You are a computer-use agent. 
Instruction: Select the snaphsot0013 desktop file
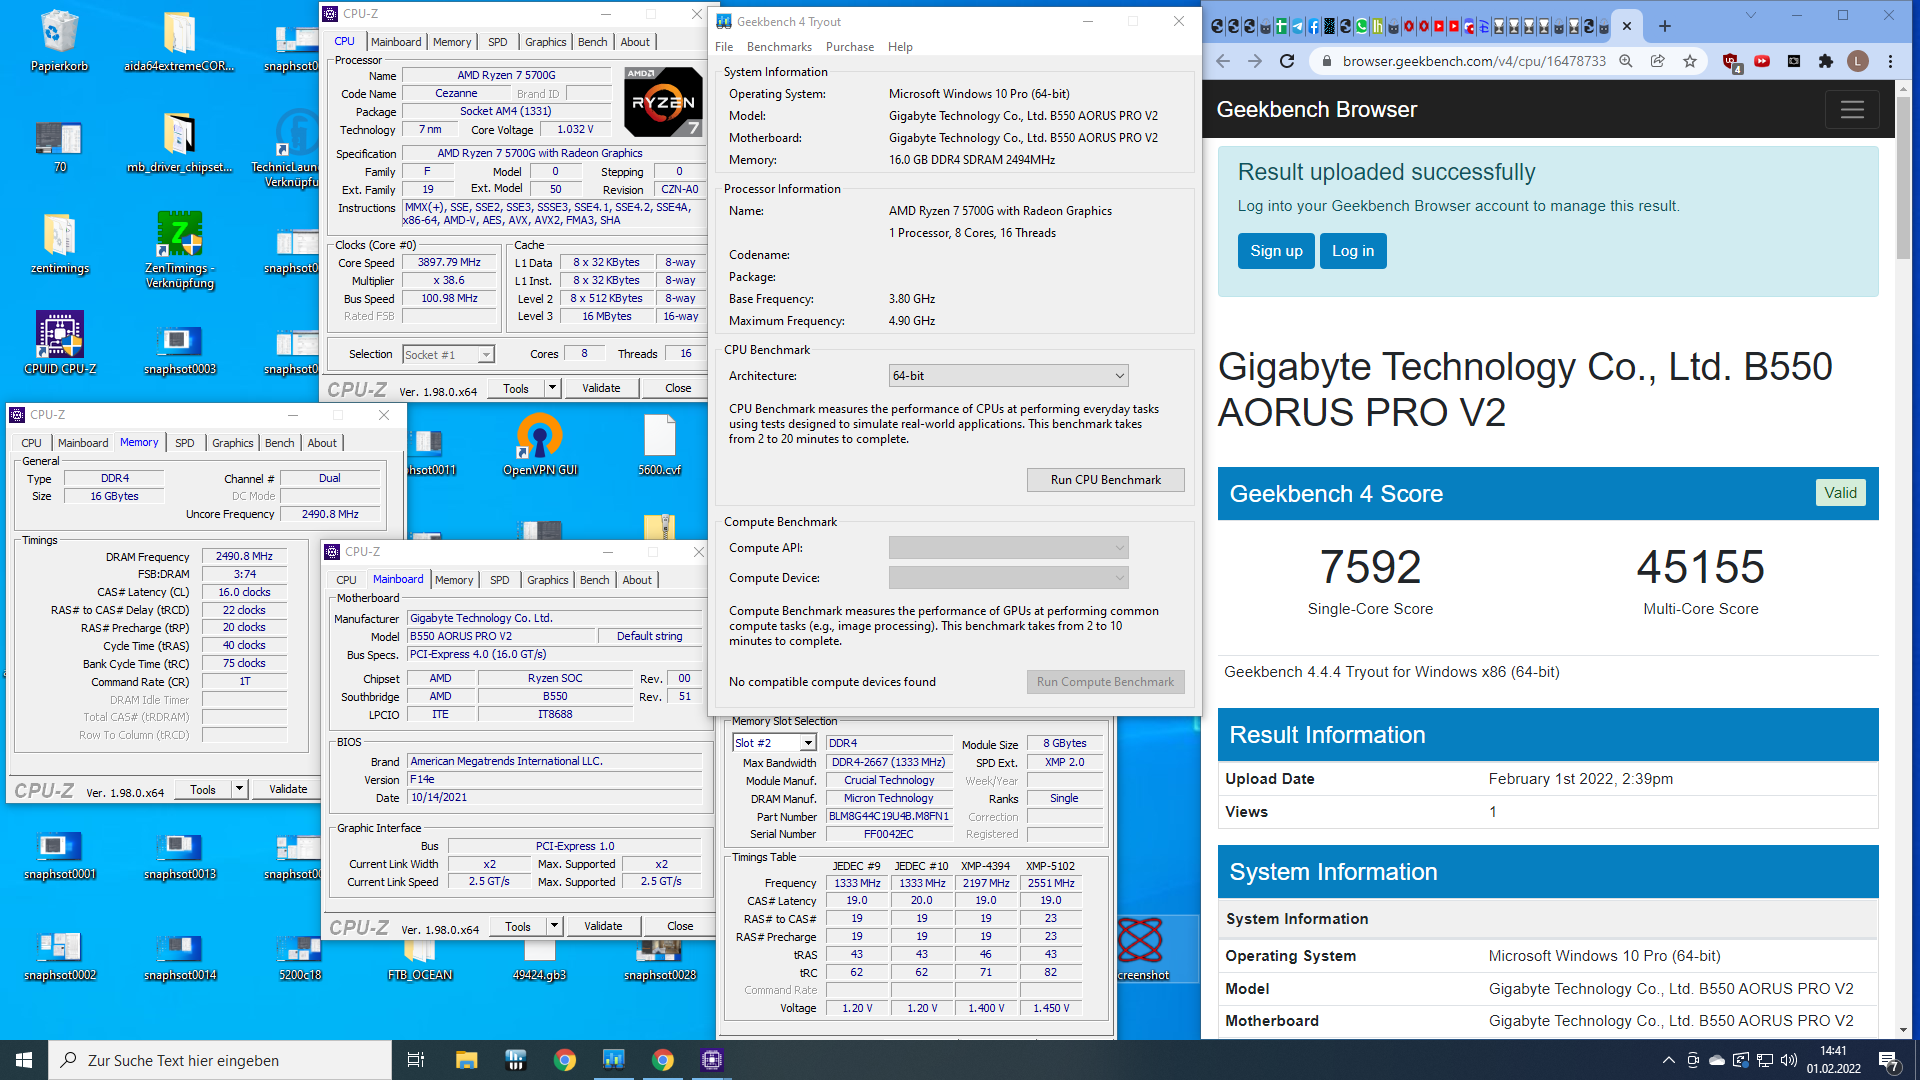[179, 855]
